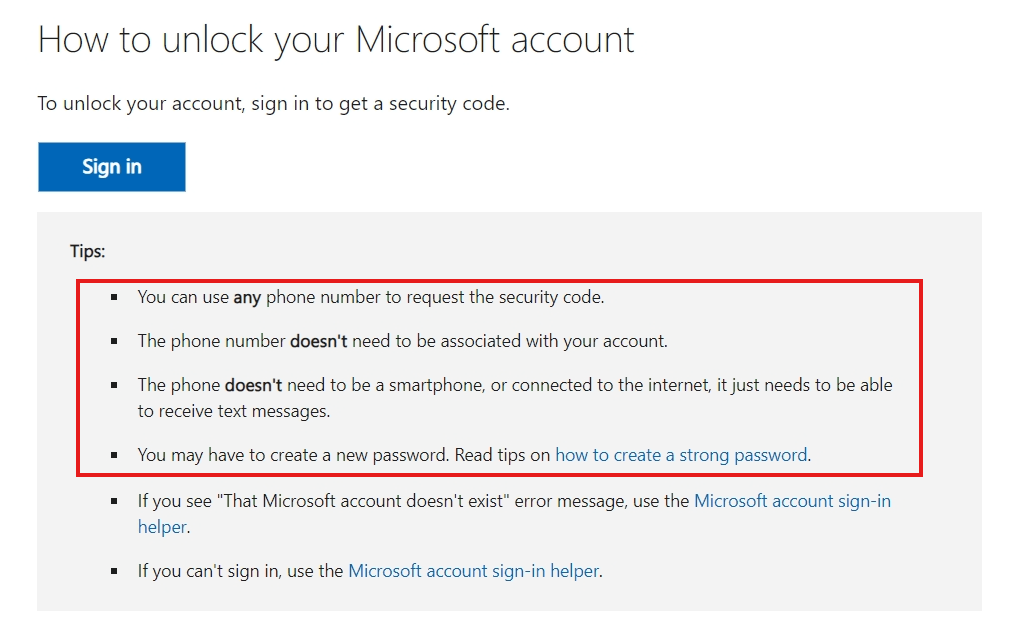
Task: Open sign-in helper link in "doesn't exist" tip
Action: 791,501
